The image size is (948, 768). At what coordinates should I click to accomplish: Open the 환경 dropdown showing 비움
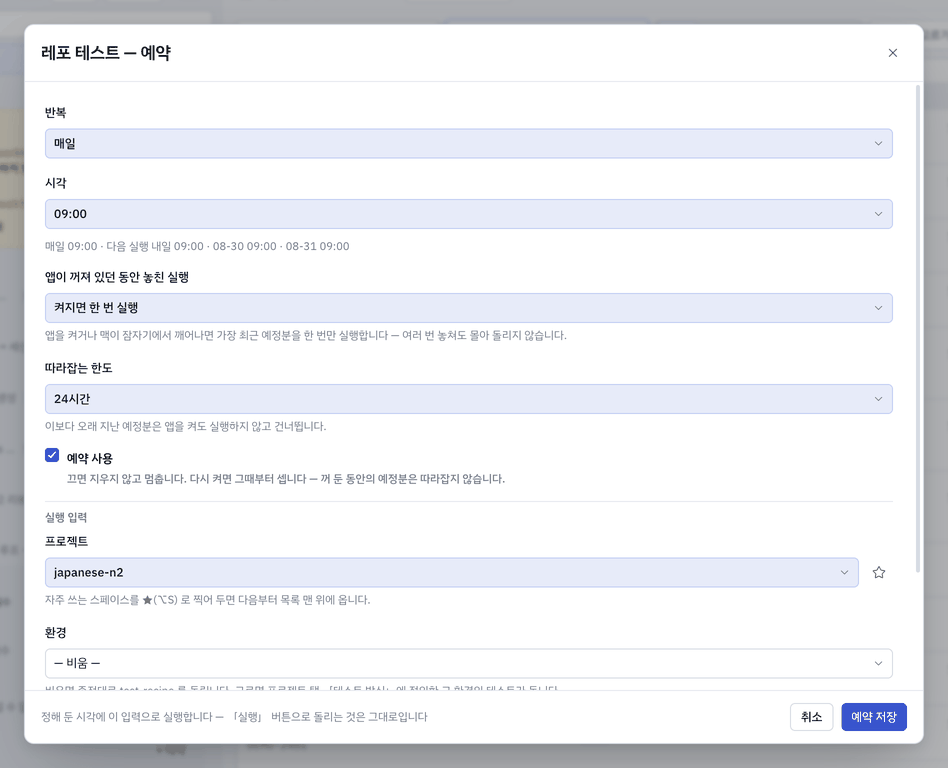click(469, 663)
